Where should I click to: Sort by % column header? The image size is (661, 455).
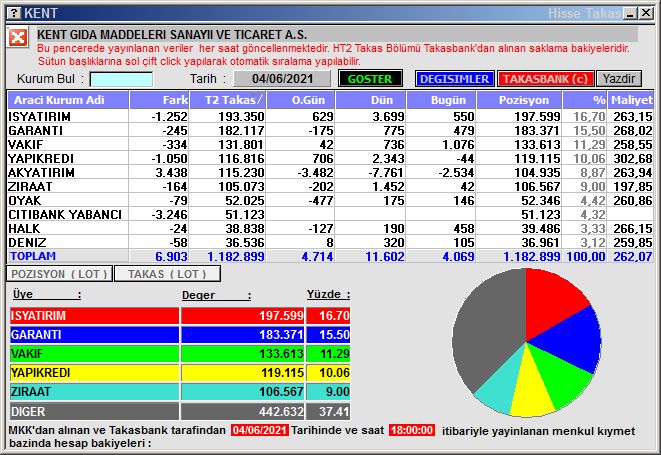coord(585,100)
